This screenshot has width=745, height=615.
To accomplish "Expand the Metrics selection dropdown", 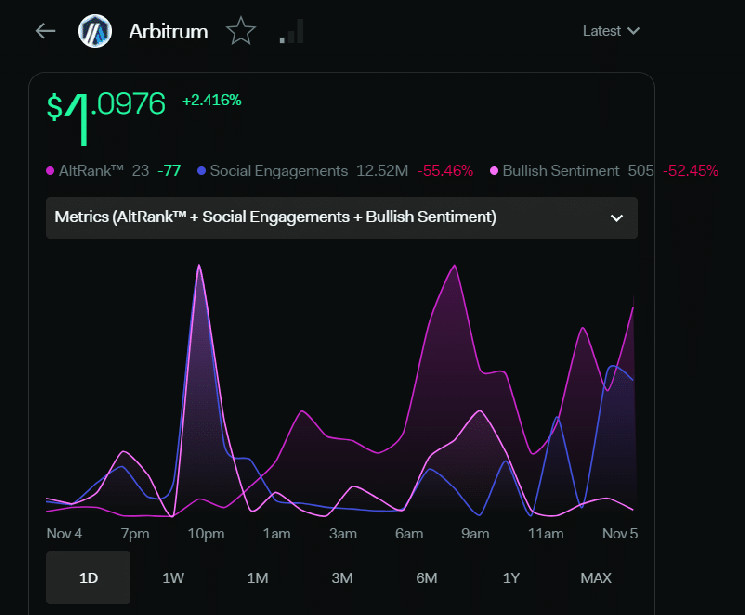I will (341, 217).
